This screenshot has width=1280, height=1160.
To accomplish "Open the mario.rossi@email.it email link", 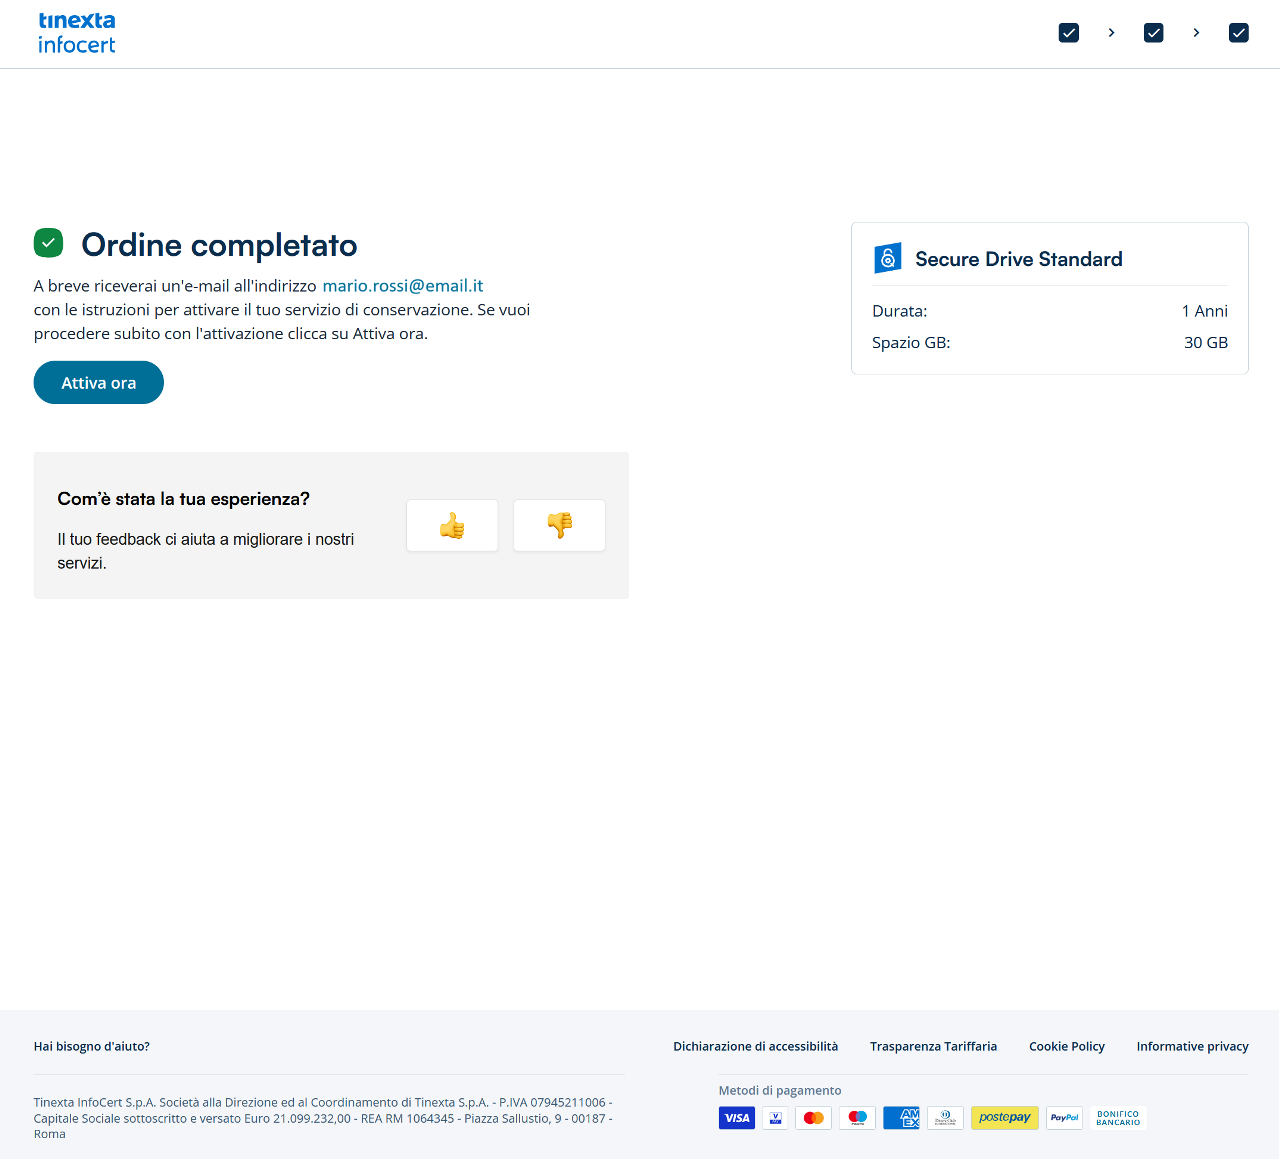I will pyautogui.click(x=402, y=286).
